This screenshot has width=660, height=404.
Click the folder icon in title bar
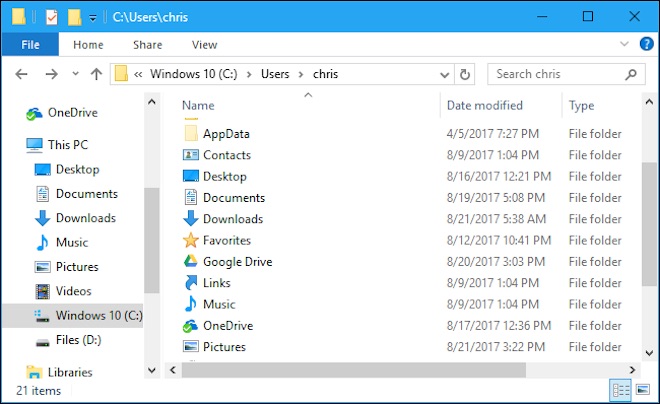[19, 17]
